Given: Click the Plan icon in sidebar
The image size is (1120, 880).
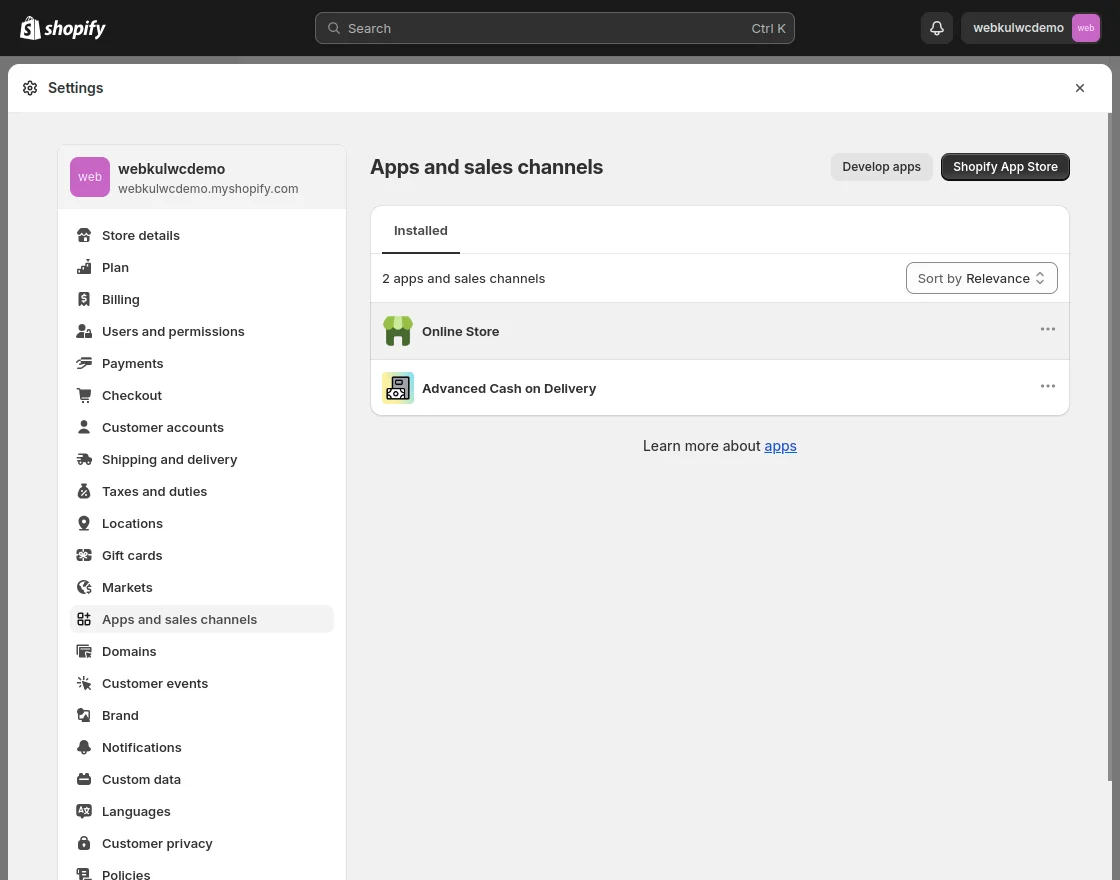Looking at the screenshot, I should click(84, 267).
